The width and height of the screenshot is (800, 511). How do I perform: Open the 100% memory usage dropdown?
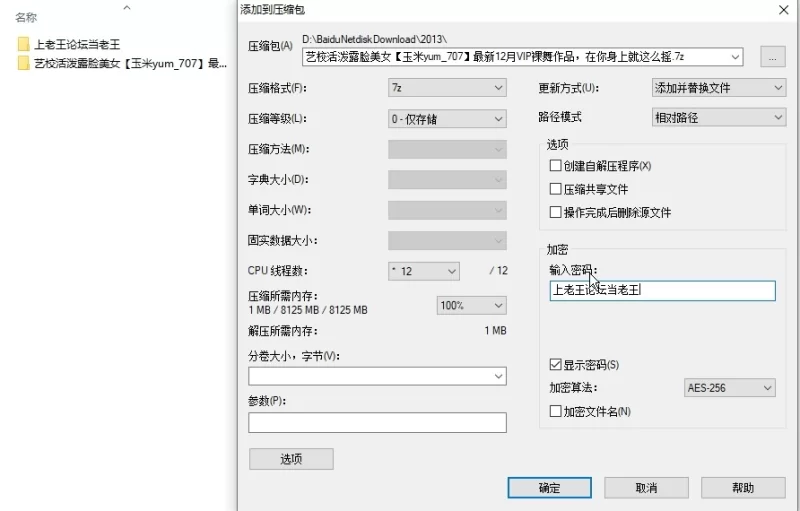pyautogui.click(x=471, y=305)
